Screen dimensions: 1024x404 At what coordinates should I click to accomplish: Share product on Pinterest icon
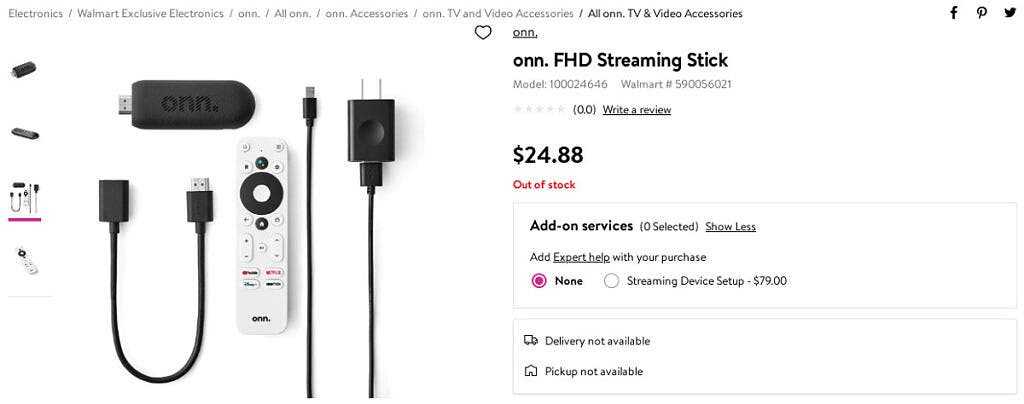tap(982, 13)
